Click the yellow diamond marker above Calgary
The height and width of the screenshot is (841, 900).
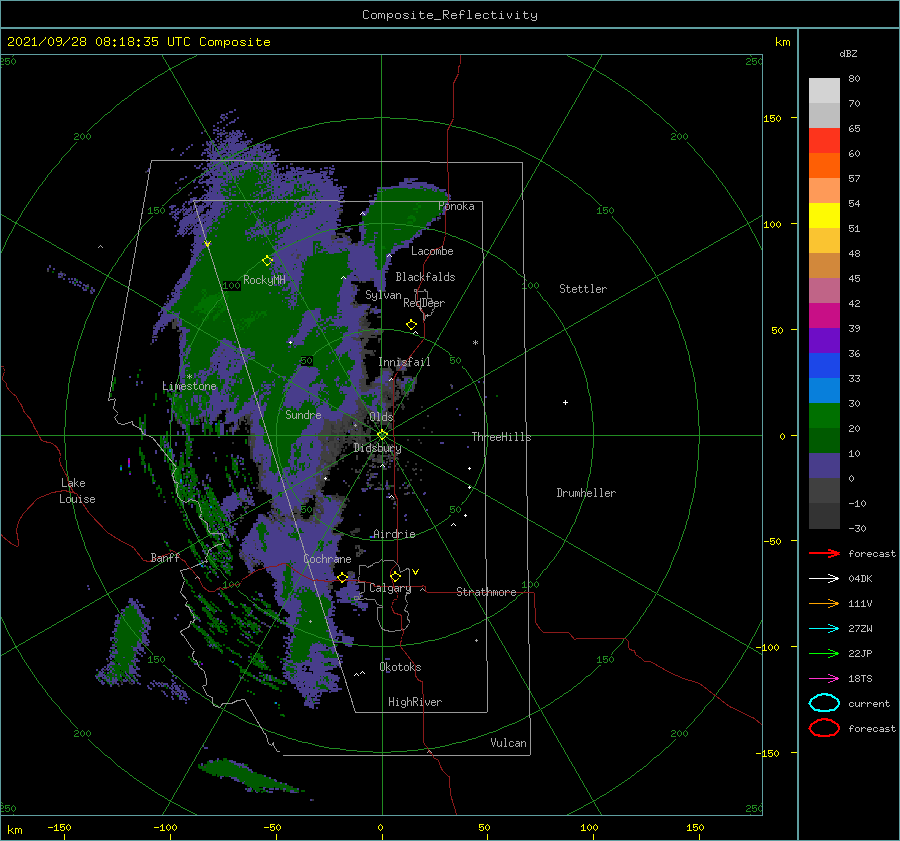pyautogui.click(x=395, y=576)
